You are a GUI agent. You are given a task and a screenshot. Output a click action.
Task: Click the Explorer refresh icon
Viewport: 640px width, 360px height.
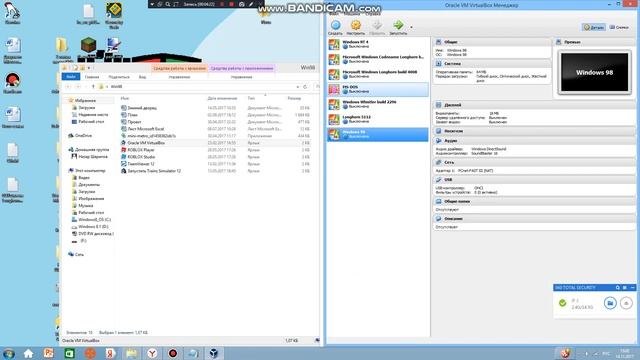[305, 87]
